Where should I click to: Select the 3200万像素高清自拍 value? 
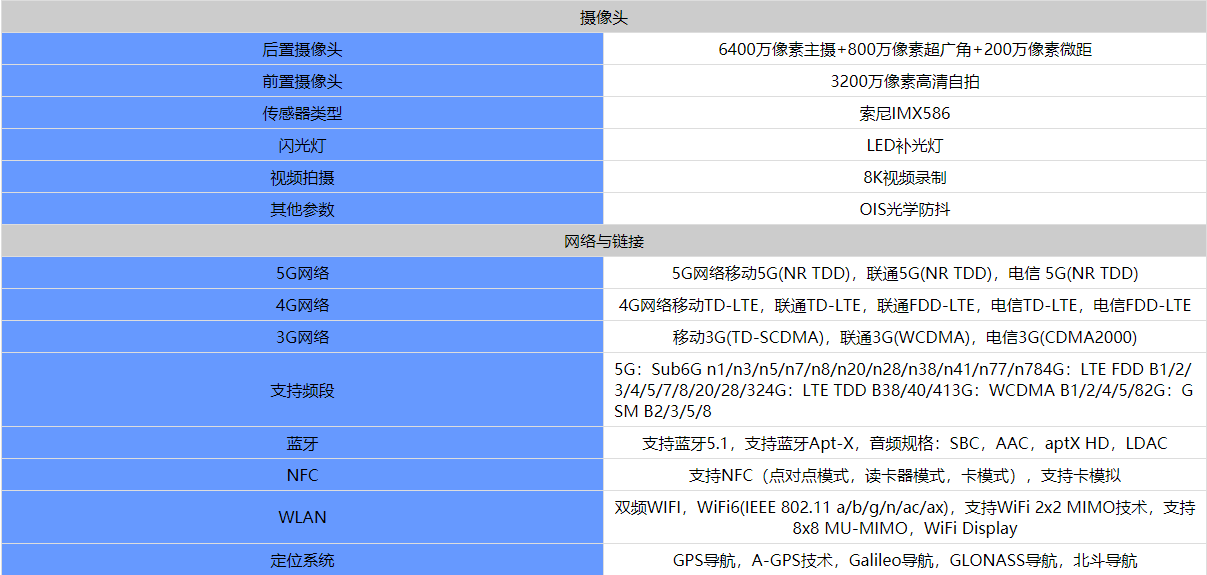coord(905,81)
